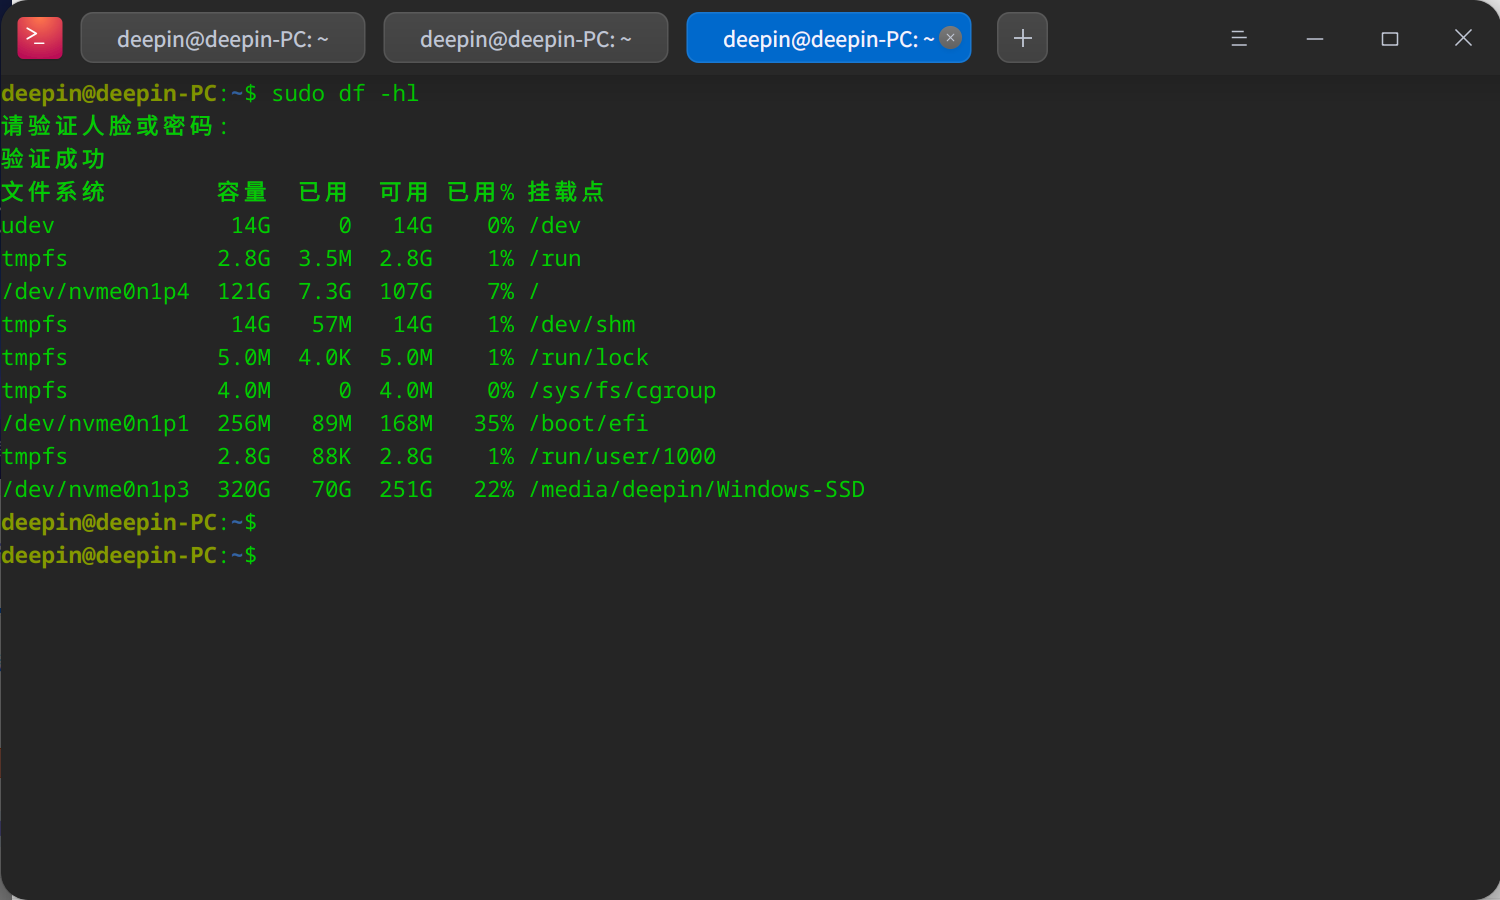
Task: Click the /boot/efi mount point text
Action: (588, 423)
